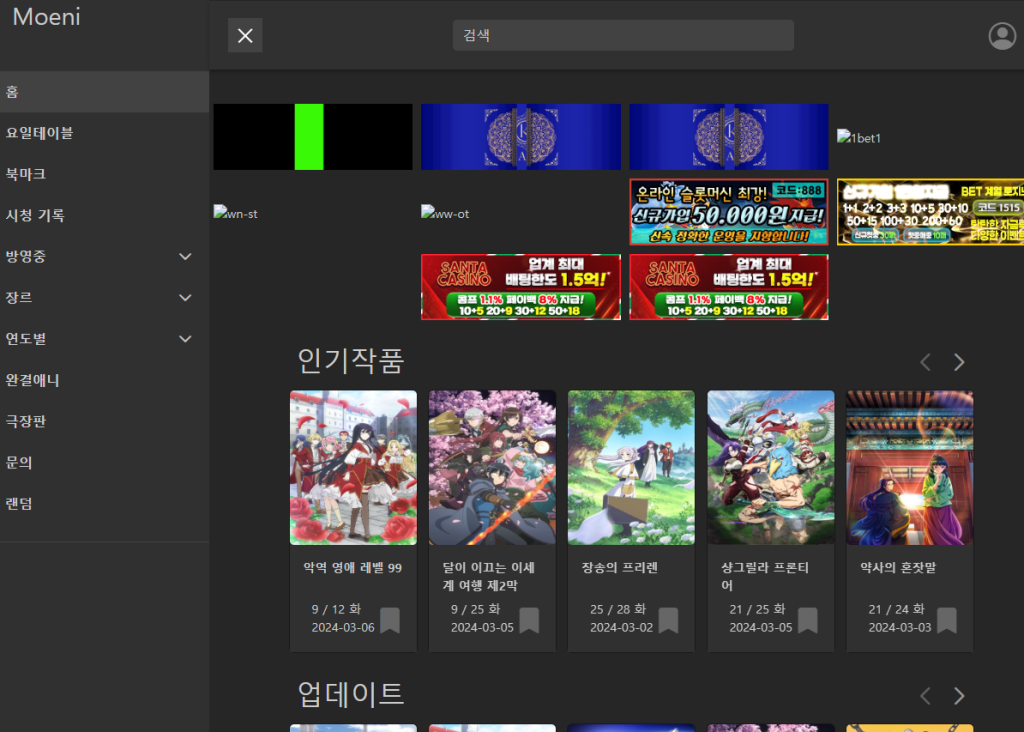Bookmark 샹그릴라 프론티어

click(808, 620)
